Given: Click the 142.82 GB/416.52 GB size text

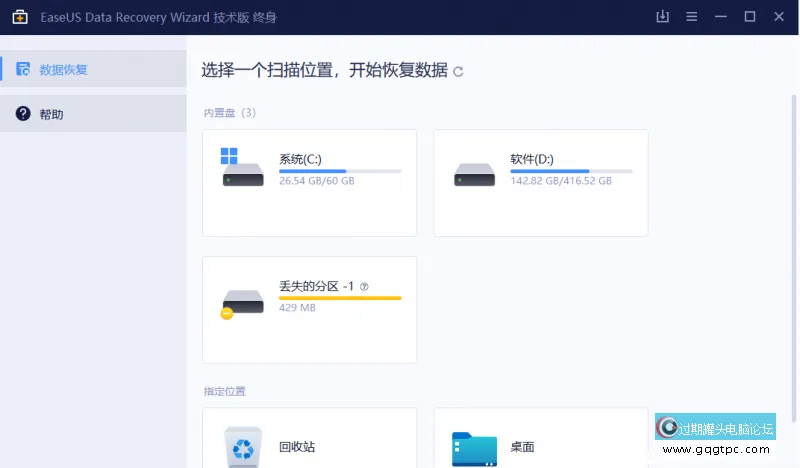Looking at the screenshot, I should click(561, 181).
